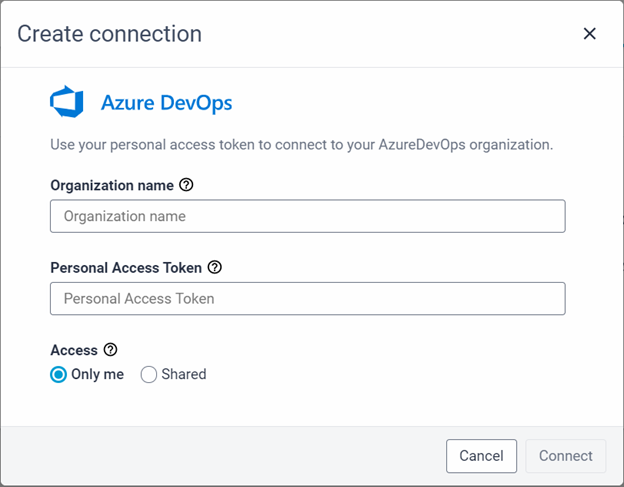Click the Create connection title text

coord(109,34)
